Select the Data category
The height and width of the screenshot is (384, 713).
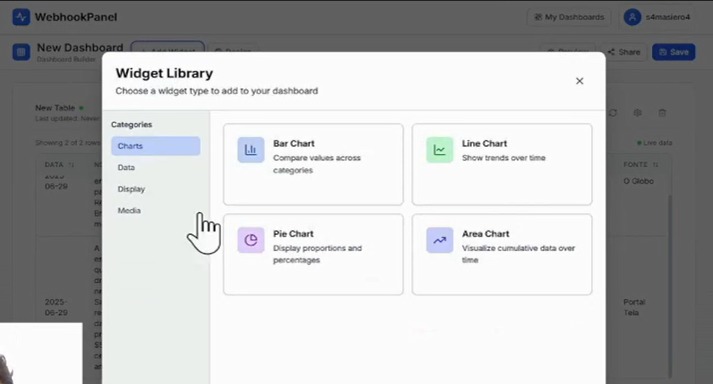click(x=156, y=167)
